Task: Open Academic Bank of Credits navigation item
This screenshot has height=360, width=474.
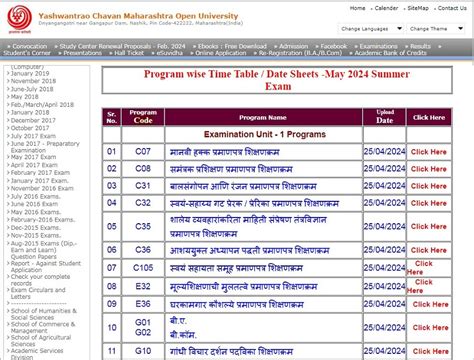Action: click(390, 53)
